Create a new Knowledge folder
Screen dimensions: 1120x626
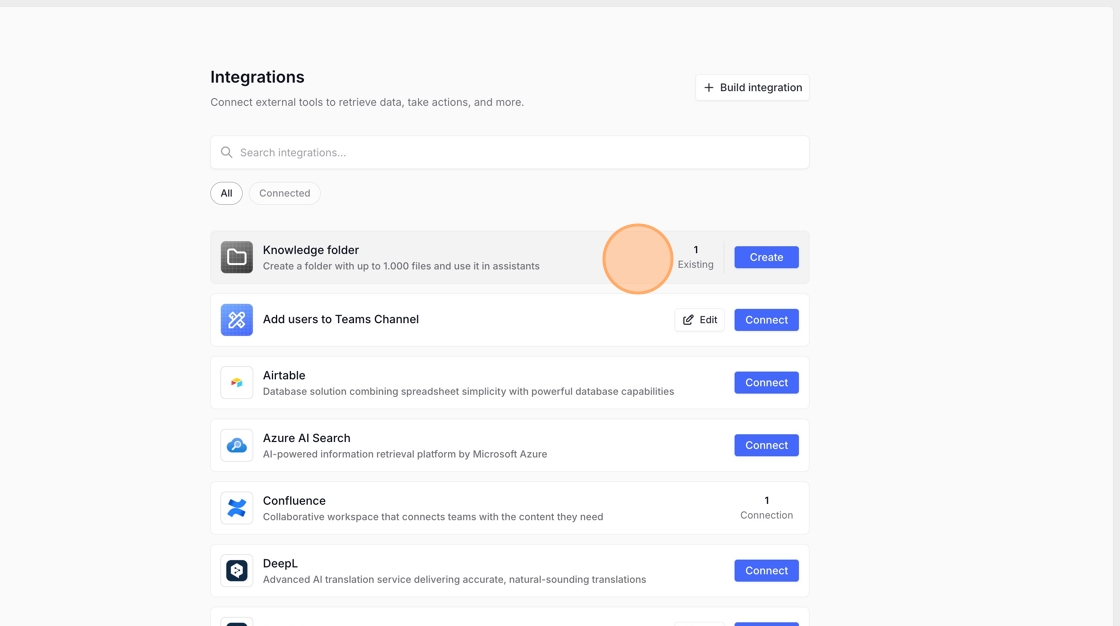point(766,257)
